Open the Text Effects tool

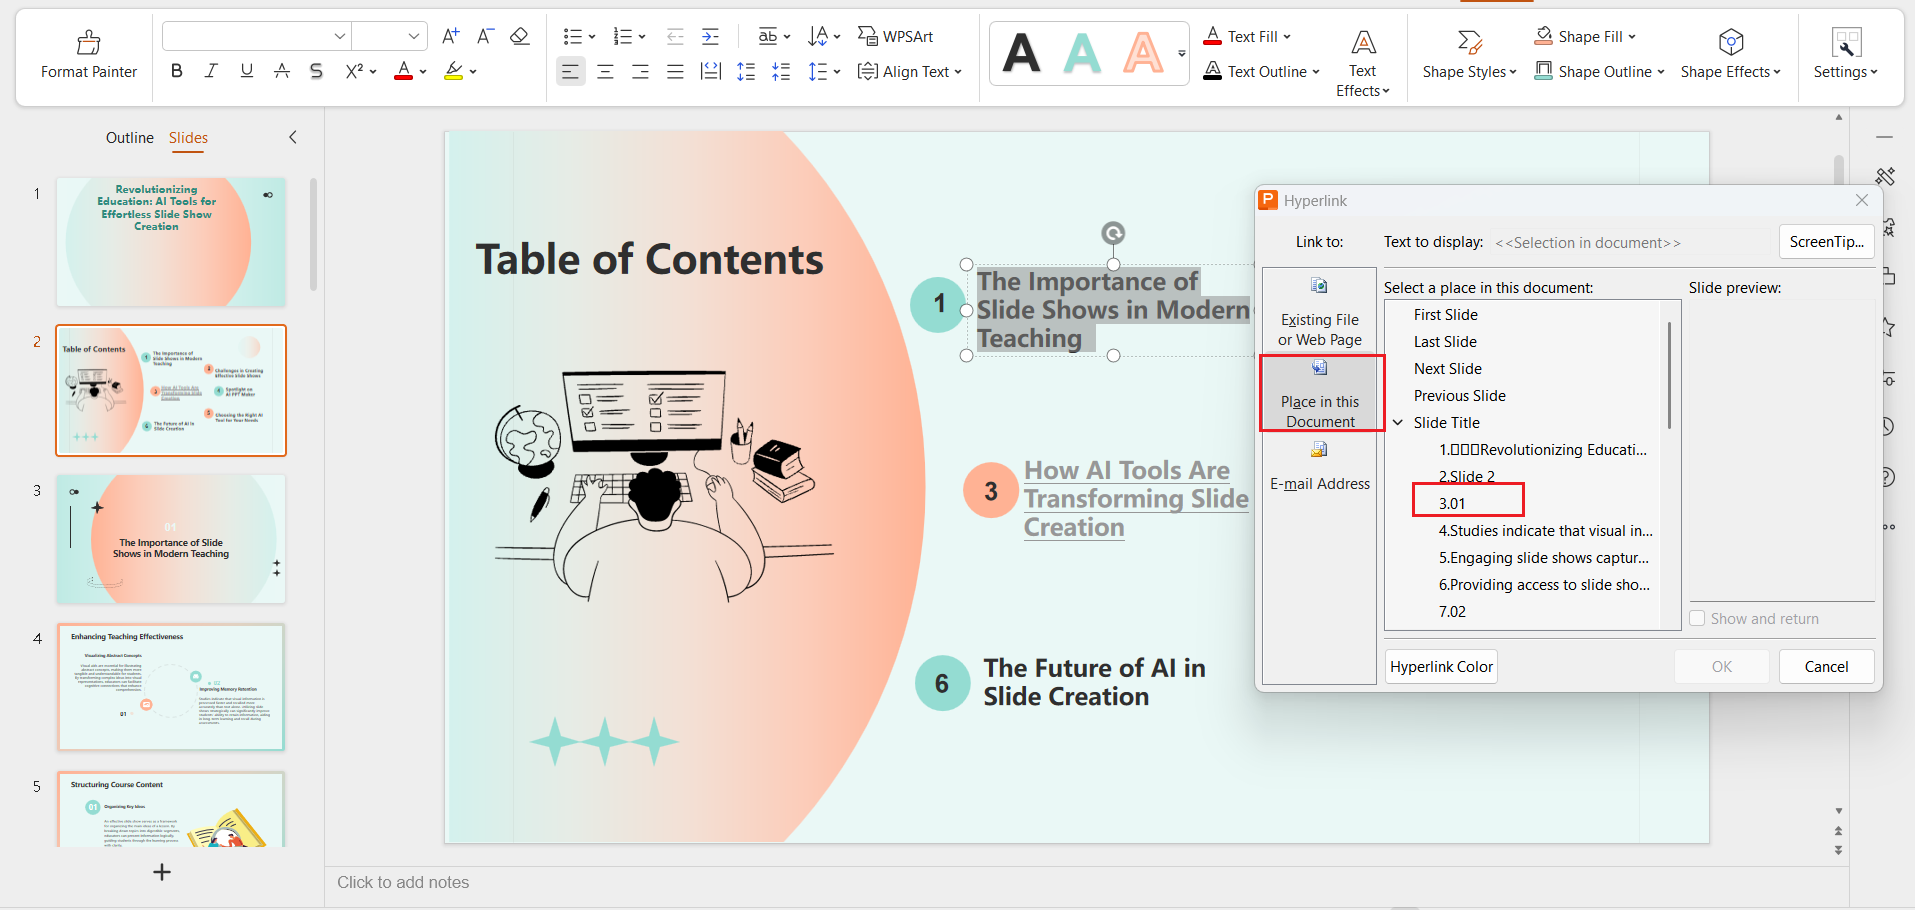tap(1362, 60)
